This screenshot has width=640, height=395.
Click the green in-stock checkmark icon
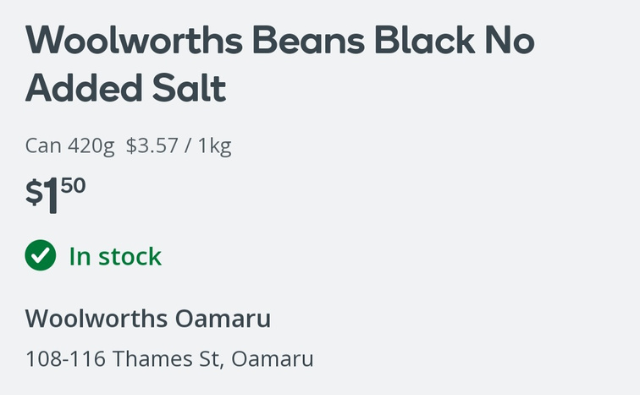40,255
